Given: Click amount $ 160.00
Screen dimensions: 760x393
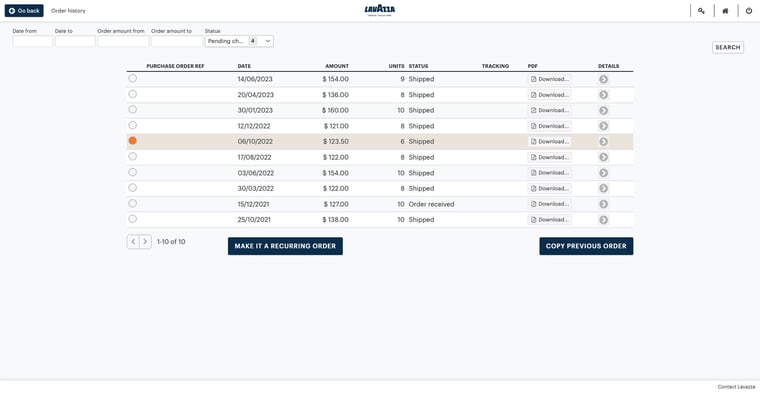Looking at the screenshot, I should [x=335, y=110].
